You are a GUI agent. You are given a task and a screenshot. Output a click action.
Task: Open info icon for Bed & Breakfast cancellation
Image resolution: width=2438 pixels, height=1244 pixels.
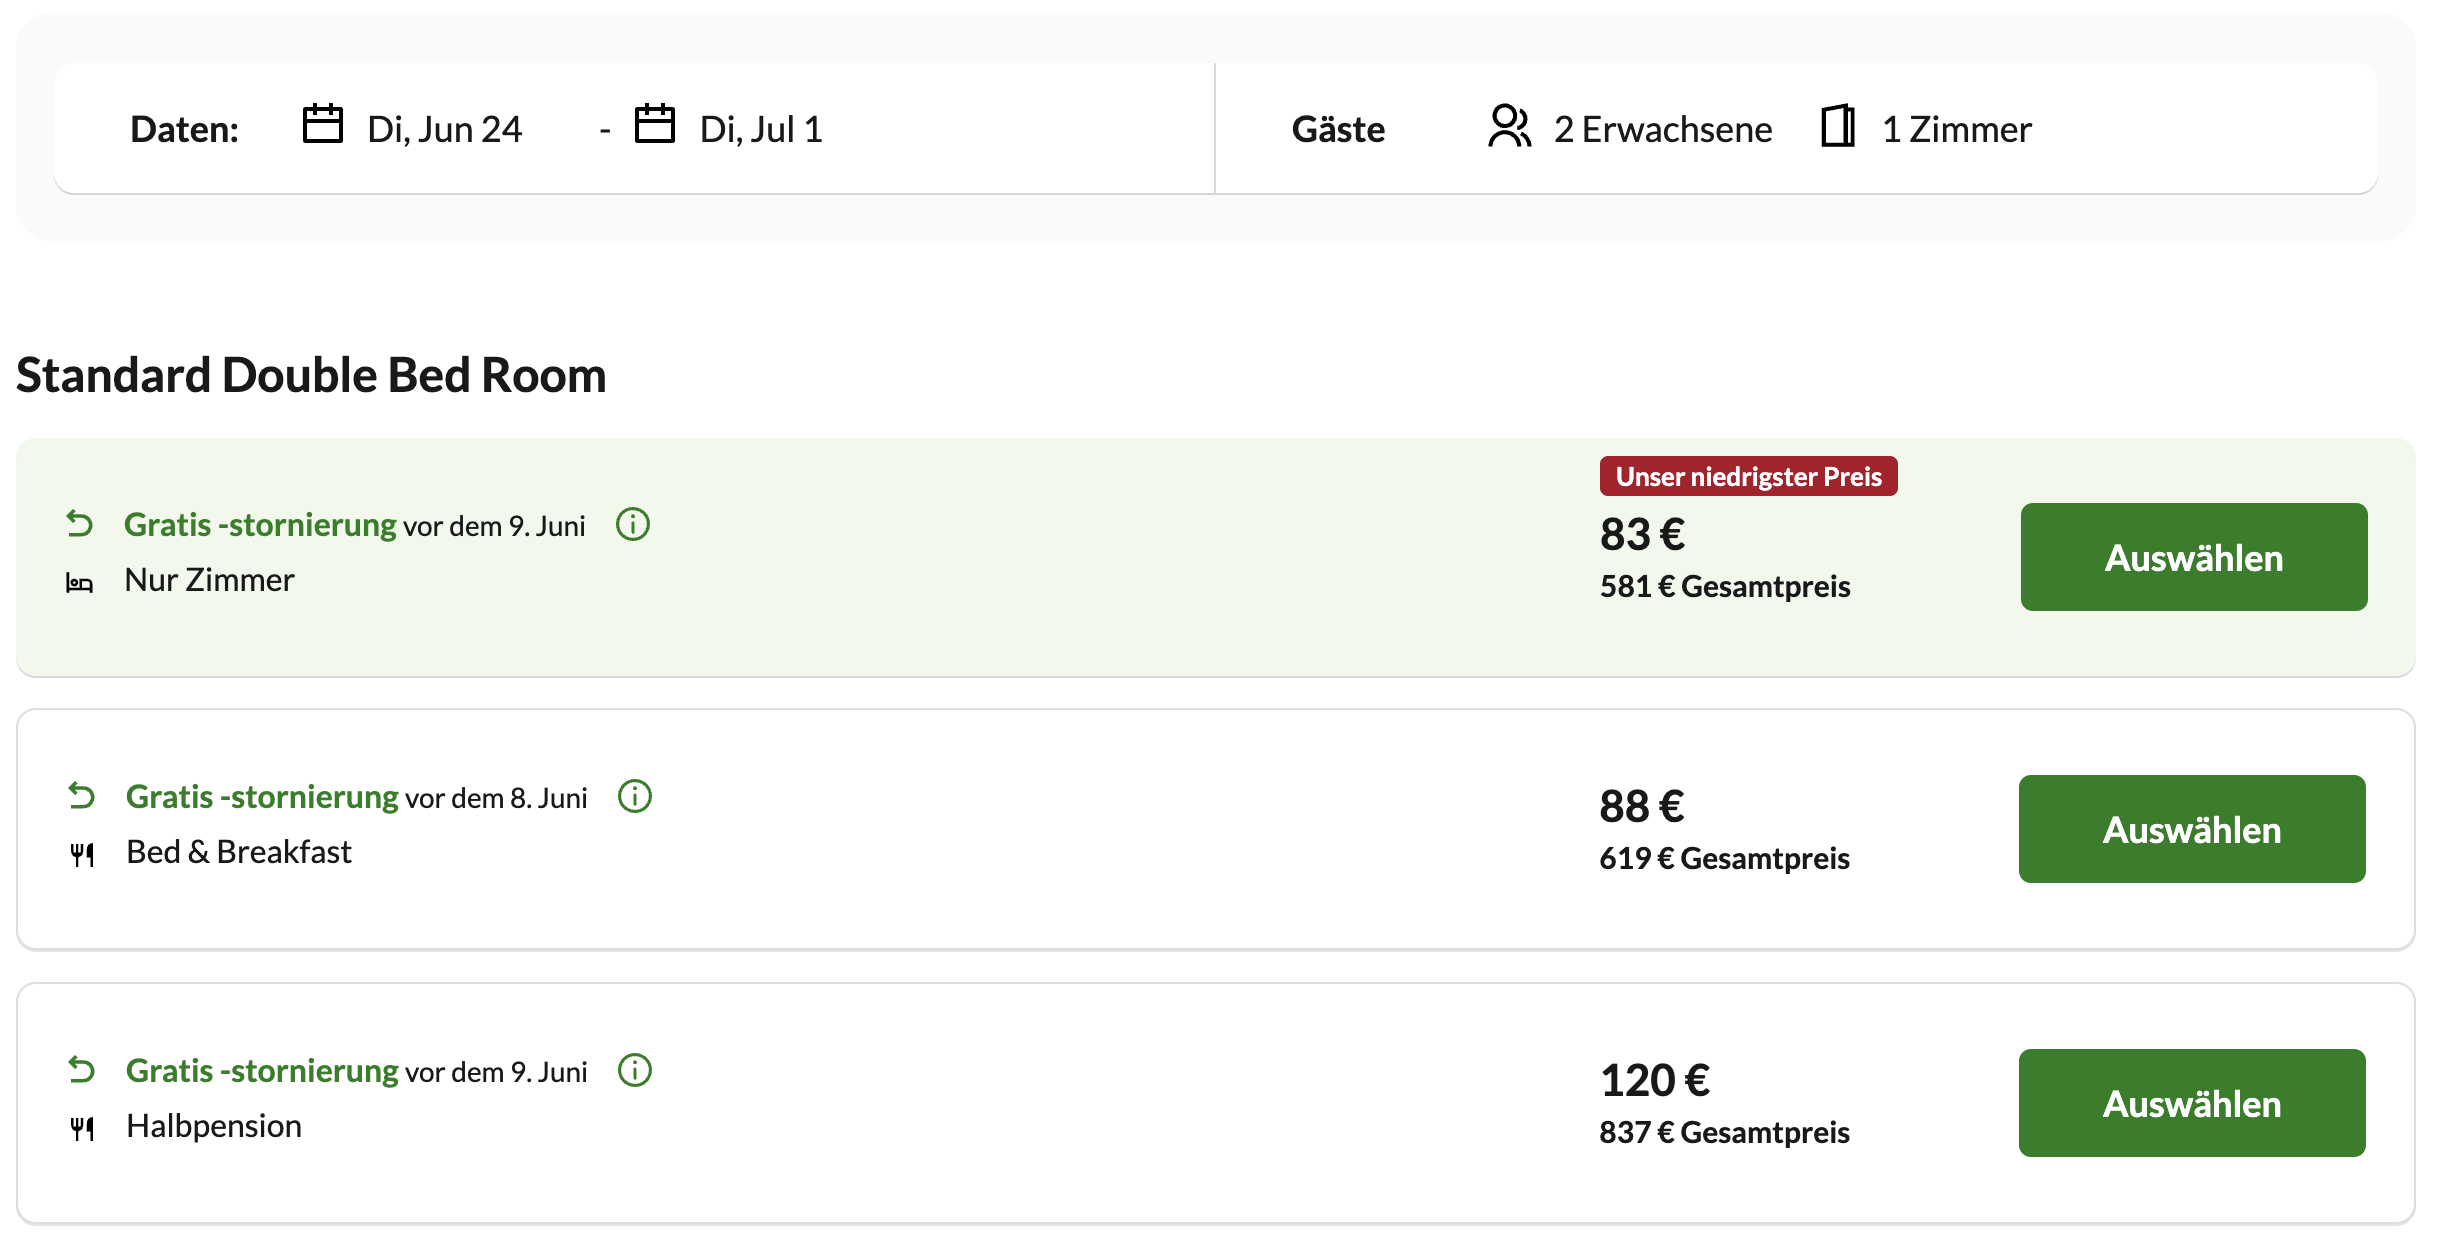click(x=635, y=796)
